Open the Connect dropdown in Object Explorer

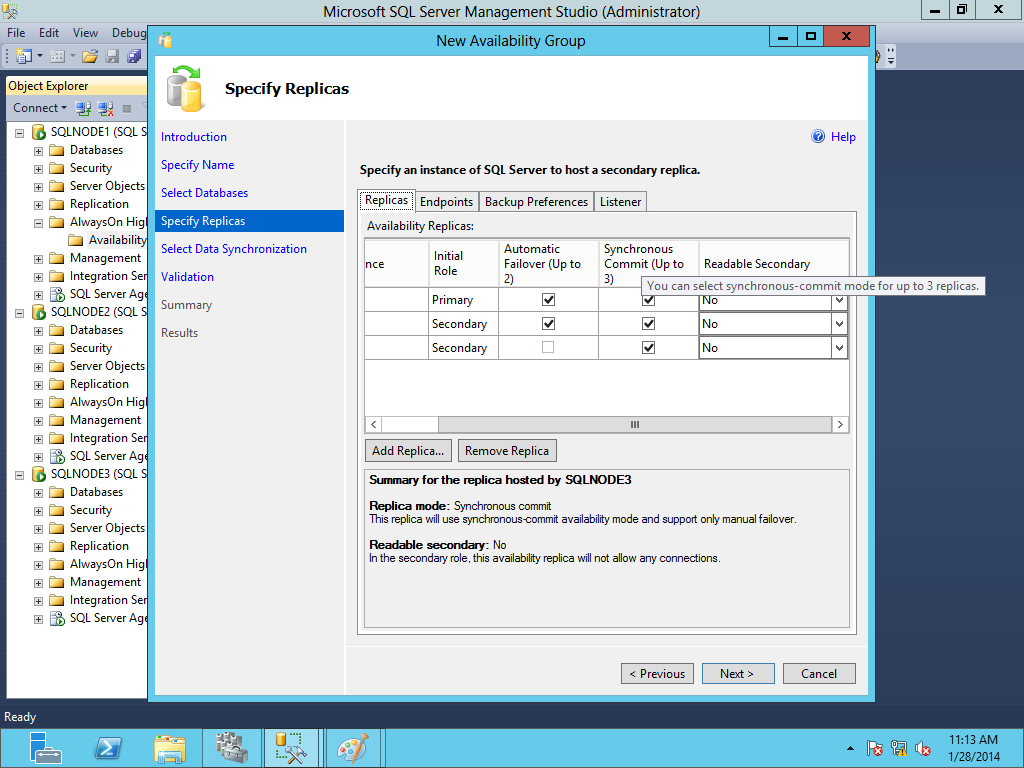(x=40, y=108)
